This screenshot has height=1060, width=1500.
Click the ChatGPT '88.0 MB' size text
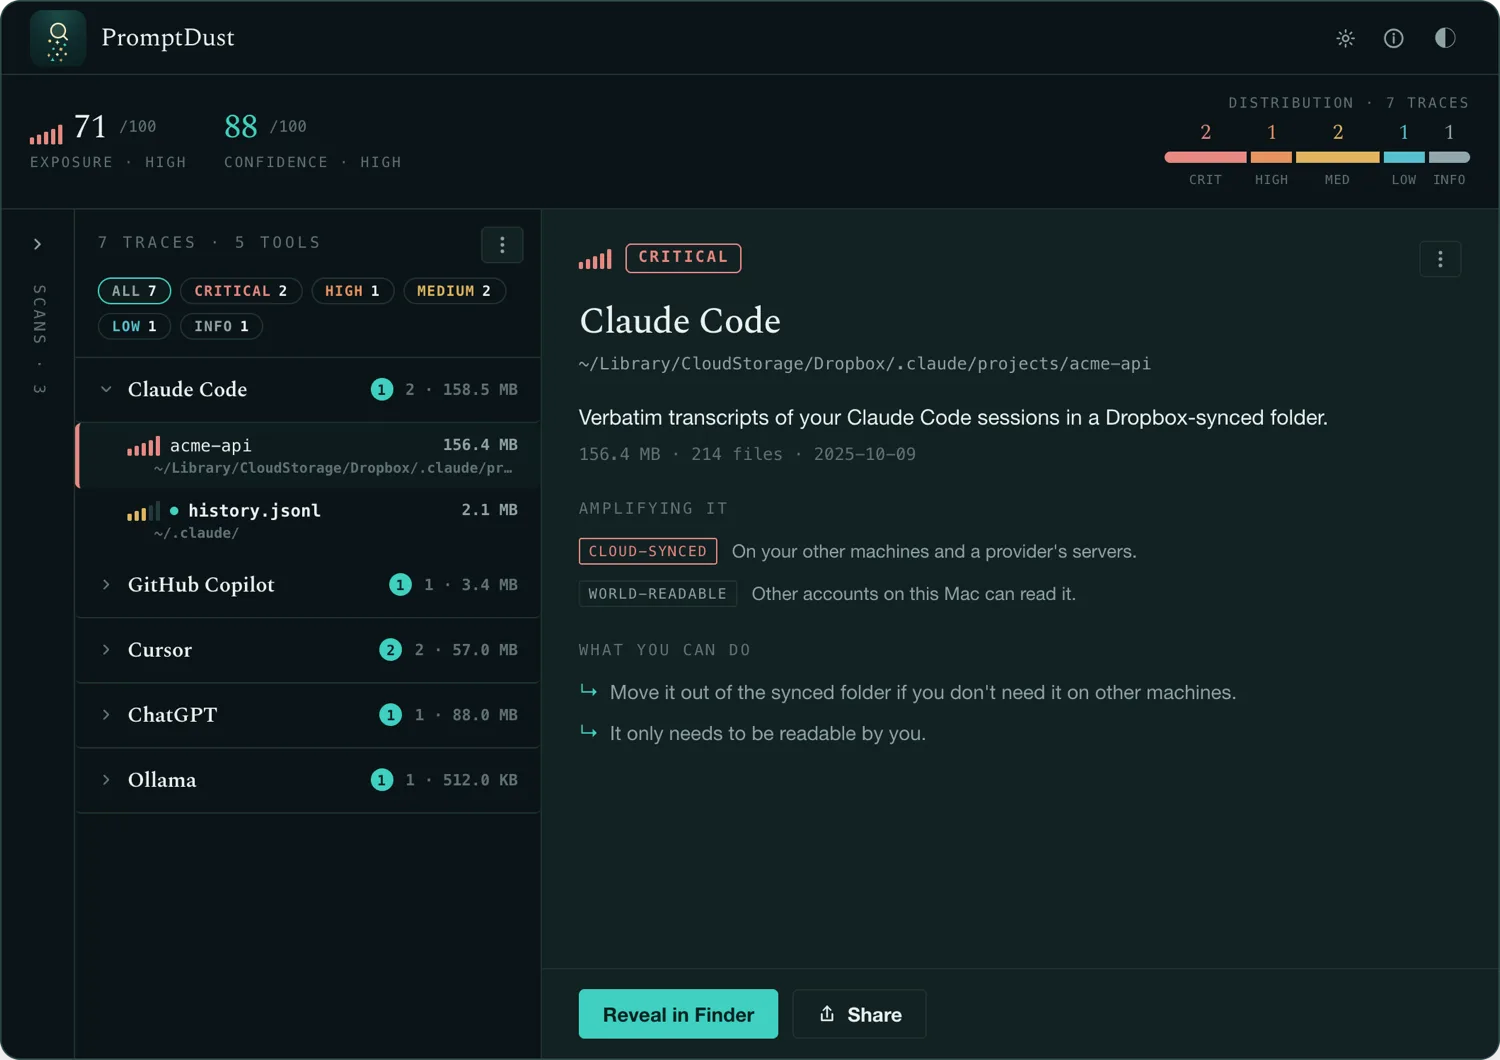[x=485, y=715]
